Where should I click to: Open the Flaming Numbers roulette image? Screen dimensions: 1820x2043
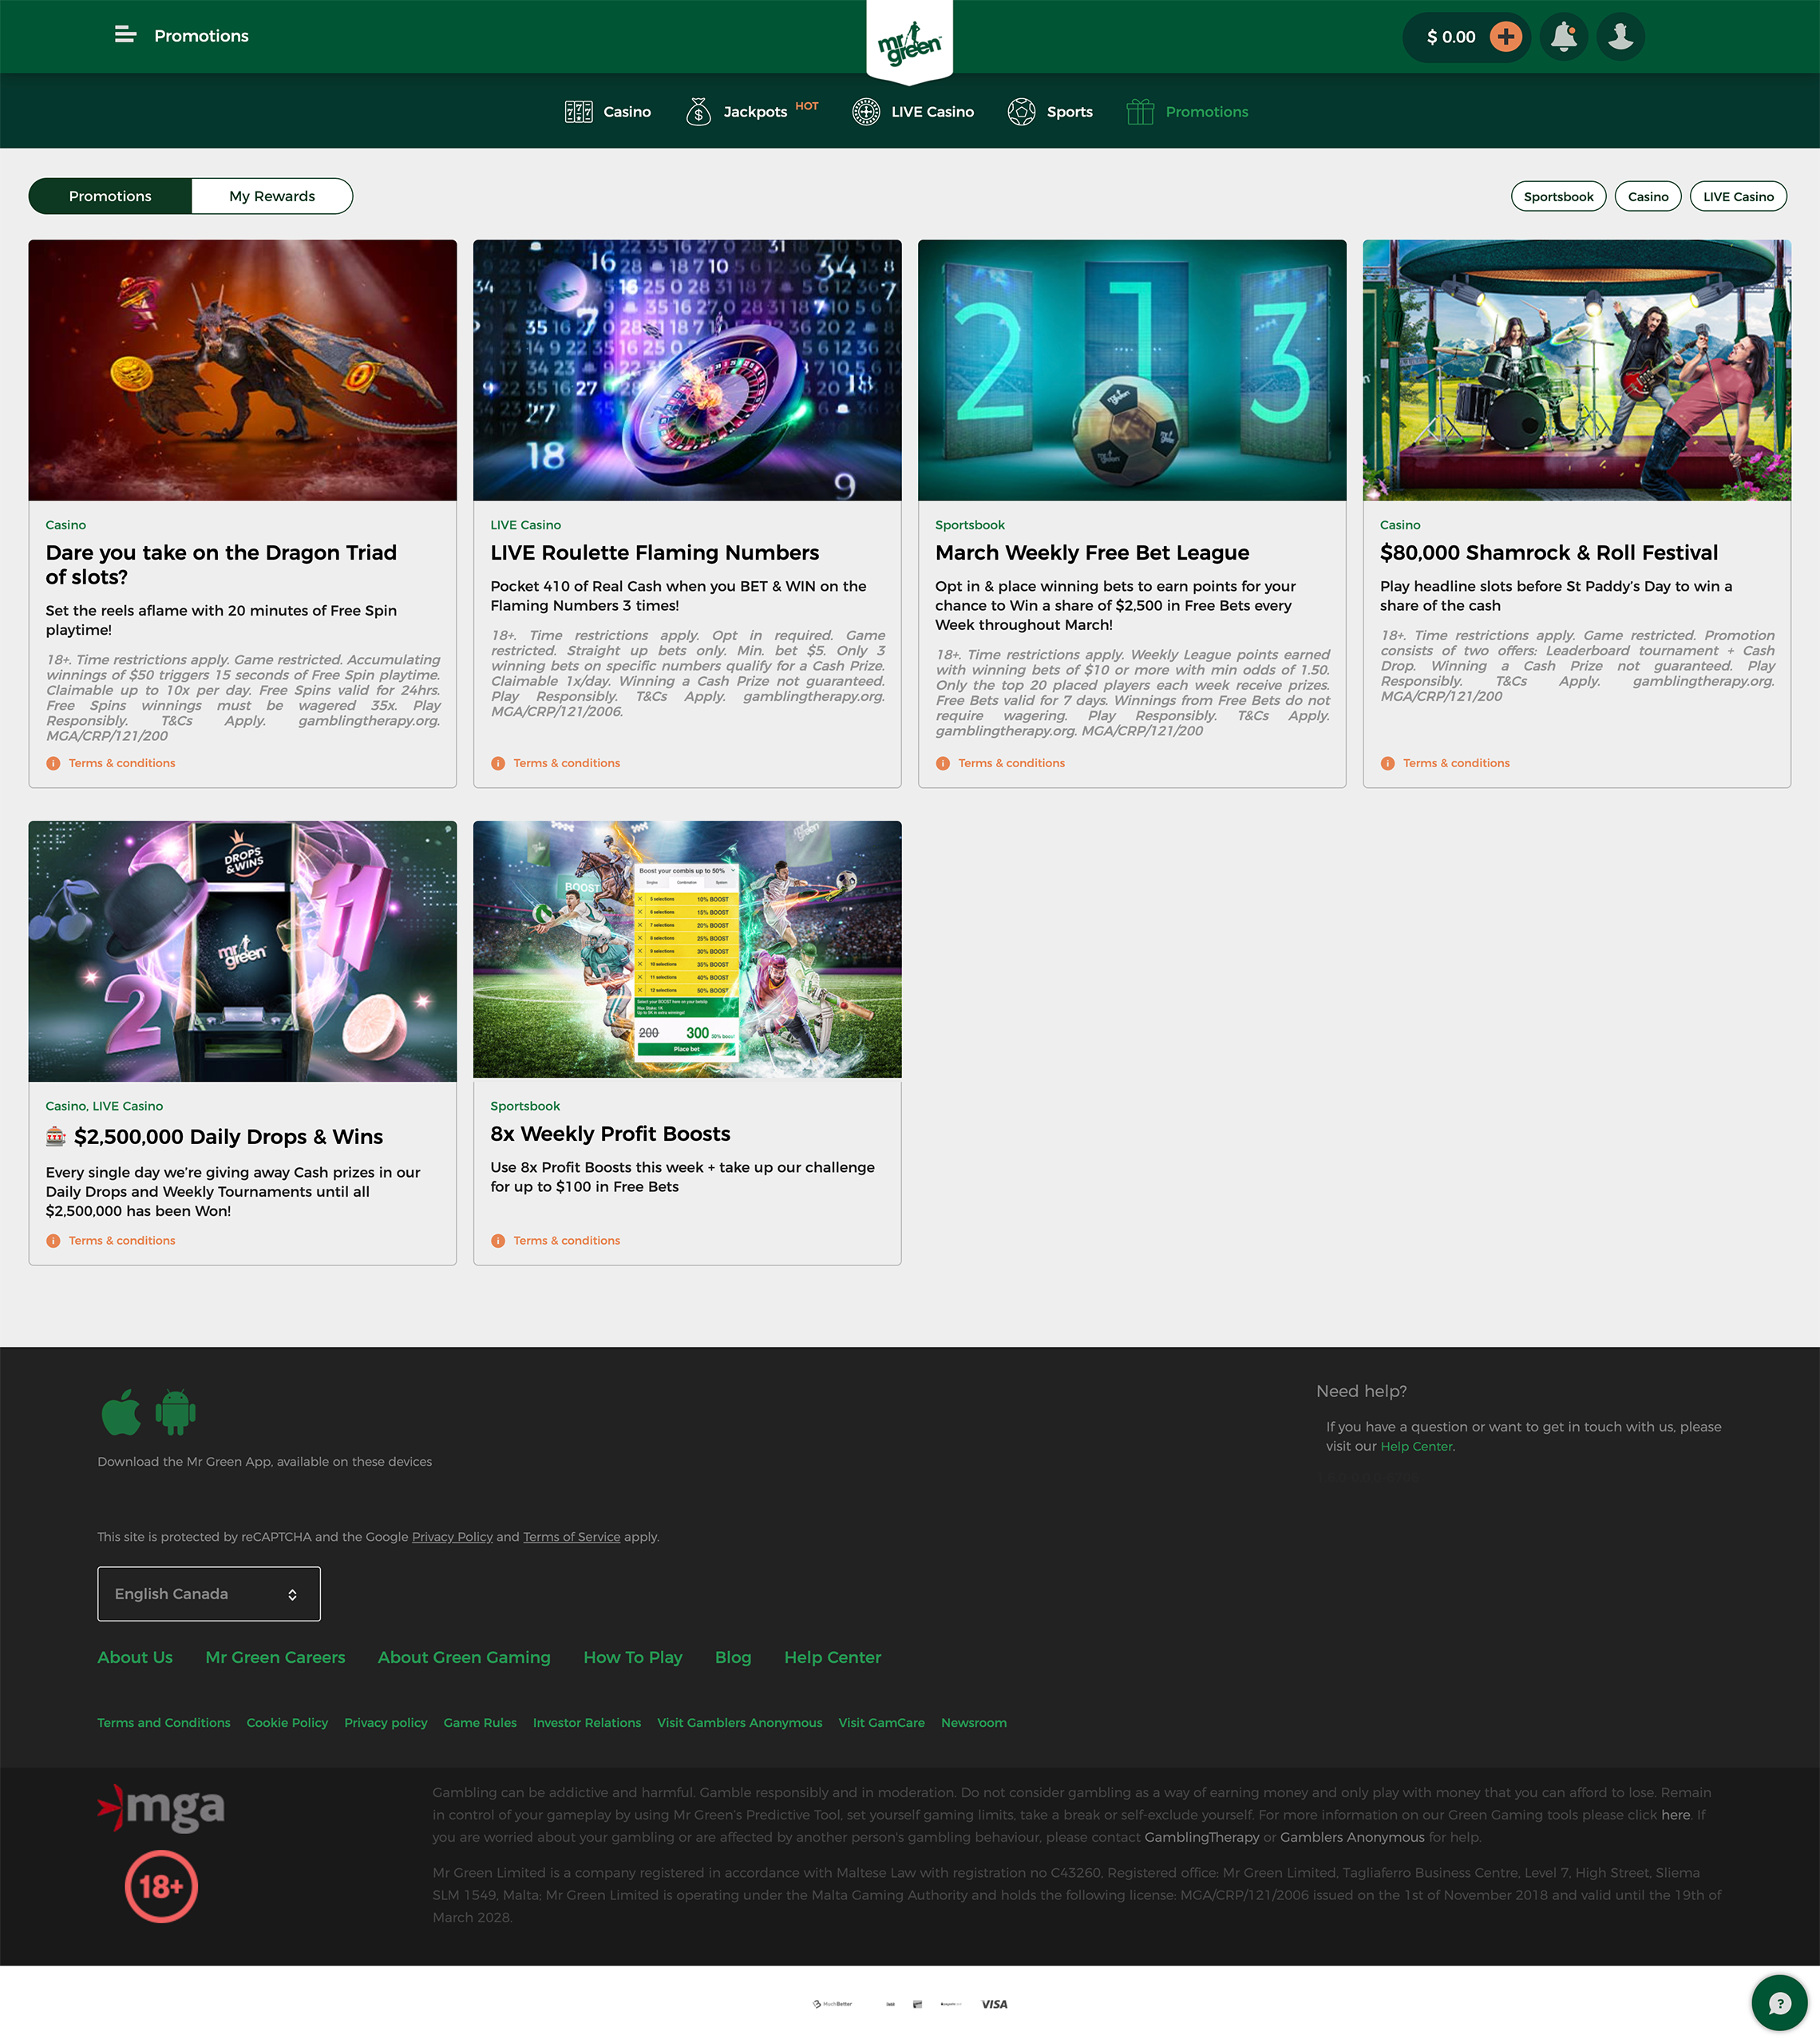[x=688, y=370]
